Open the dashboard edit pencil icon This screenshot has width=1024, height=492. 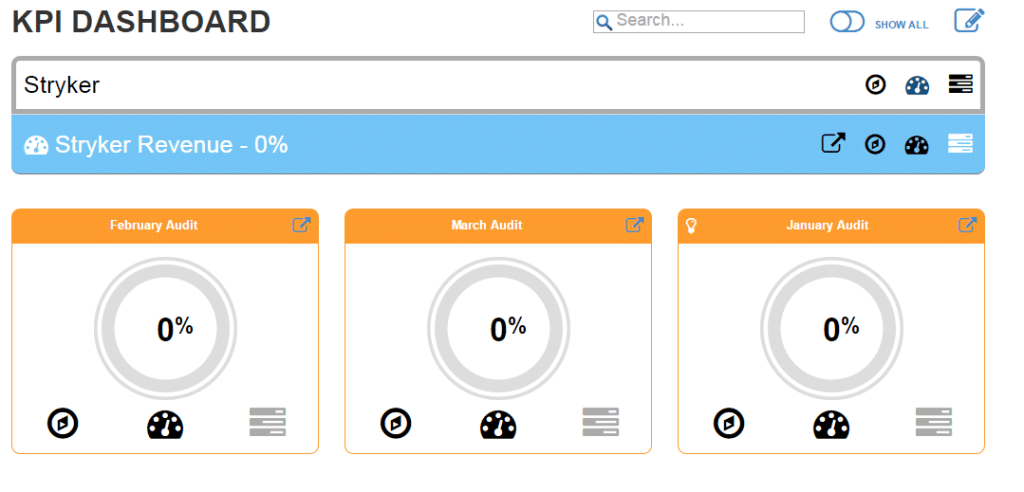pos(969,20)
